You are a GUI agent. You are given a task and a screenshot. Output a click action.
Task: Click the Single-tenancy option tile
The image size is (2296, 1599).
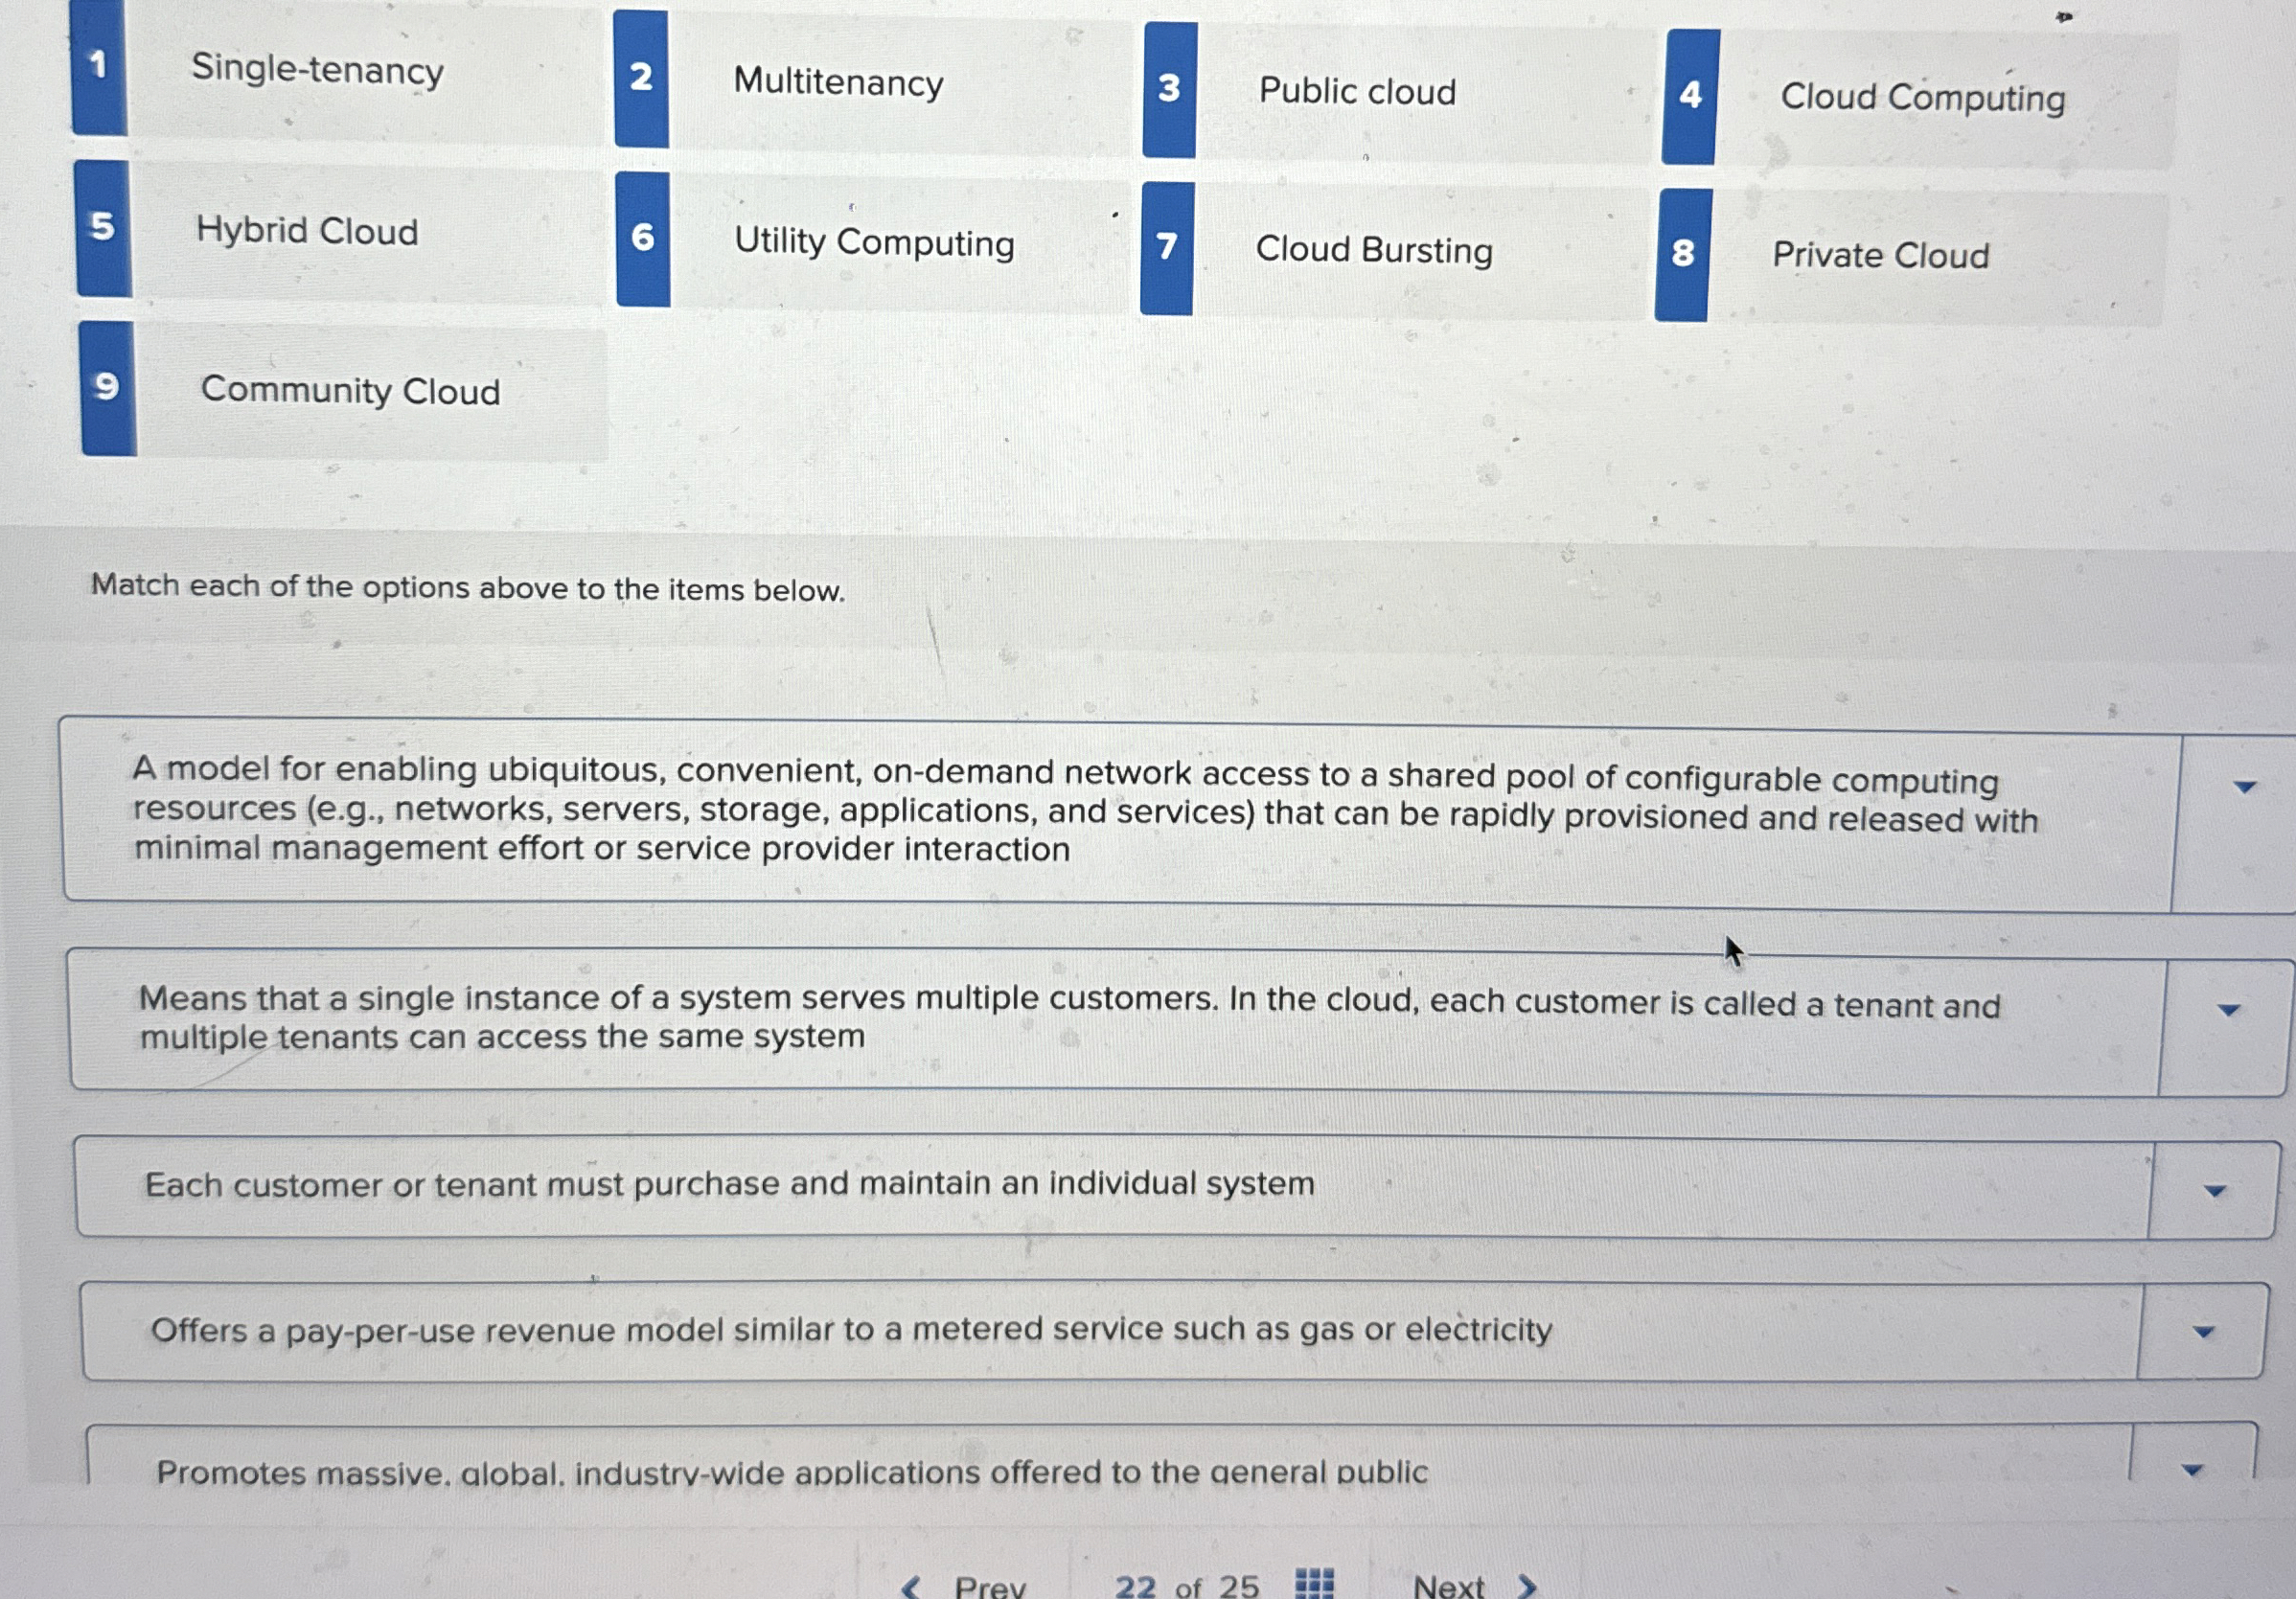tap(317, 69)
